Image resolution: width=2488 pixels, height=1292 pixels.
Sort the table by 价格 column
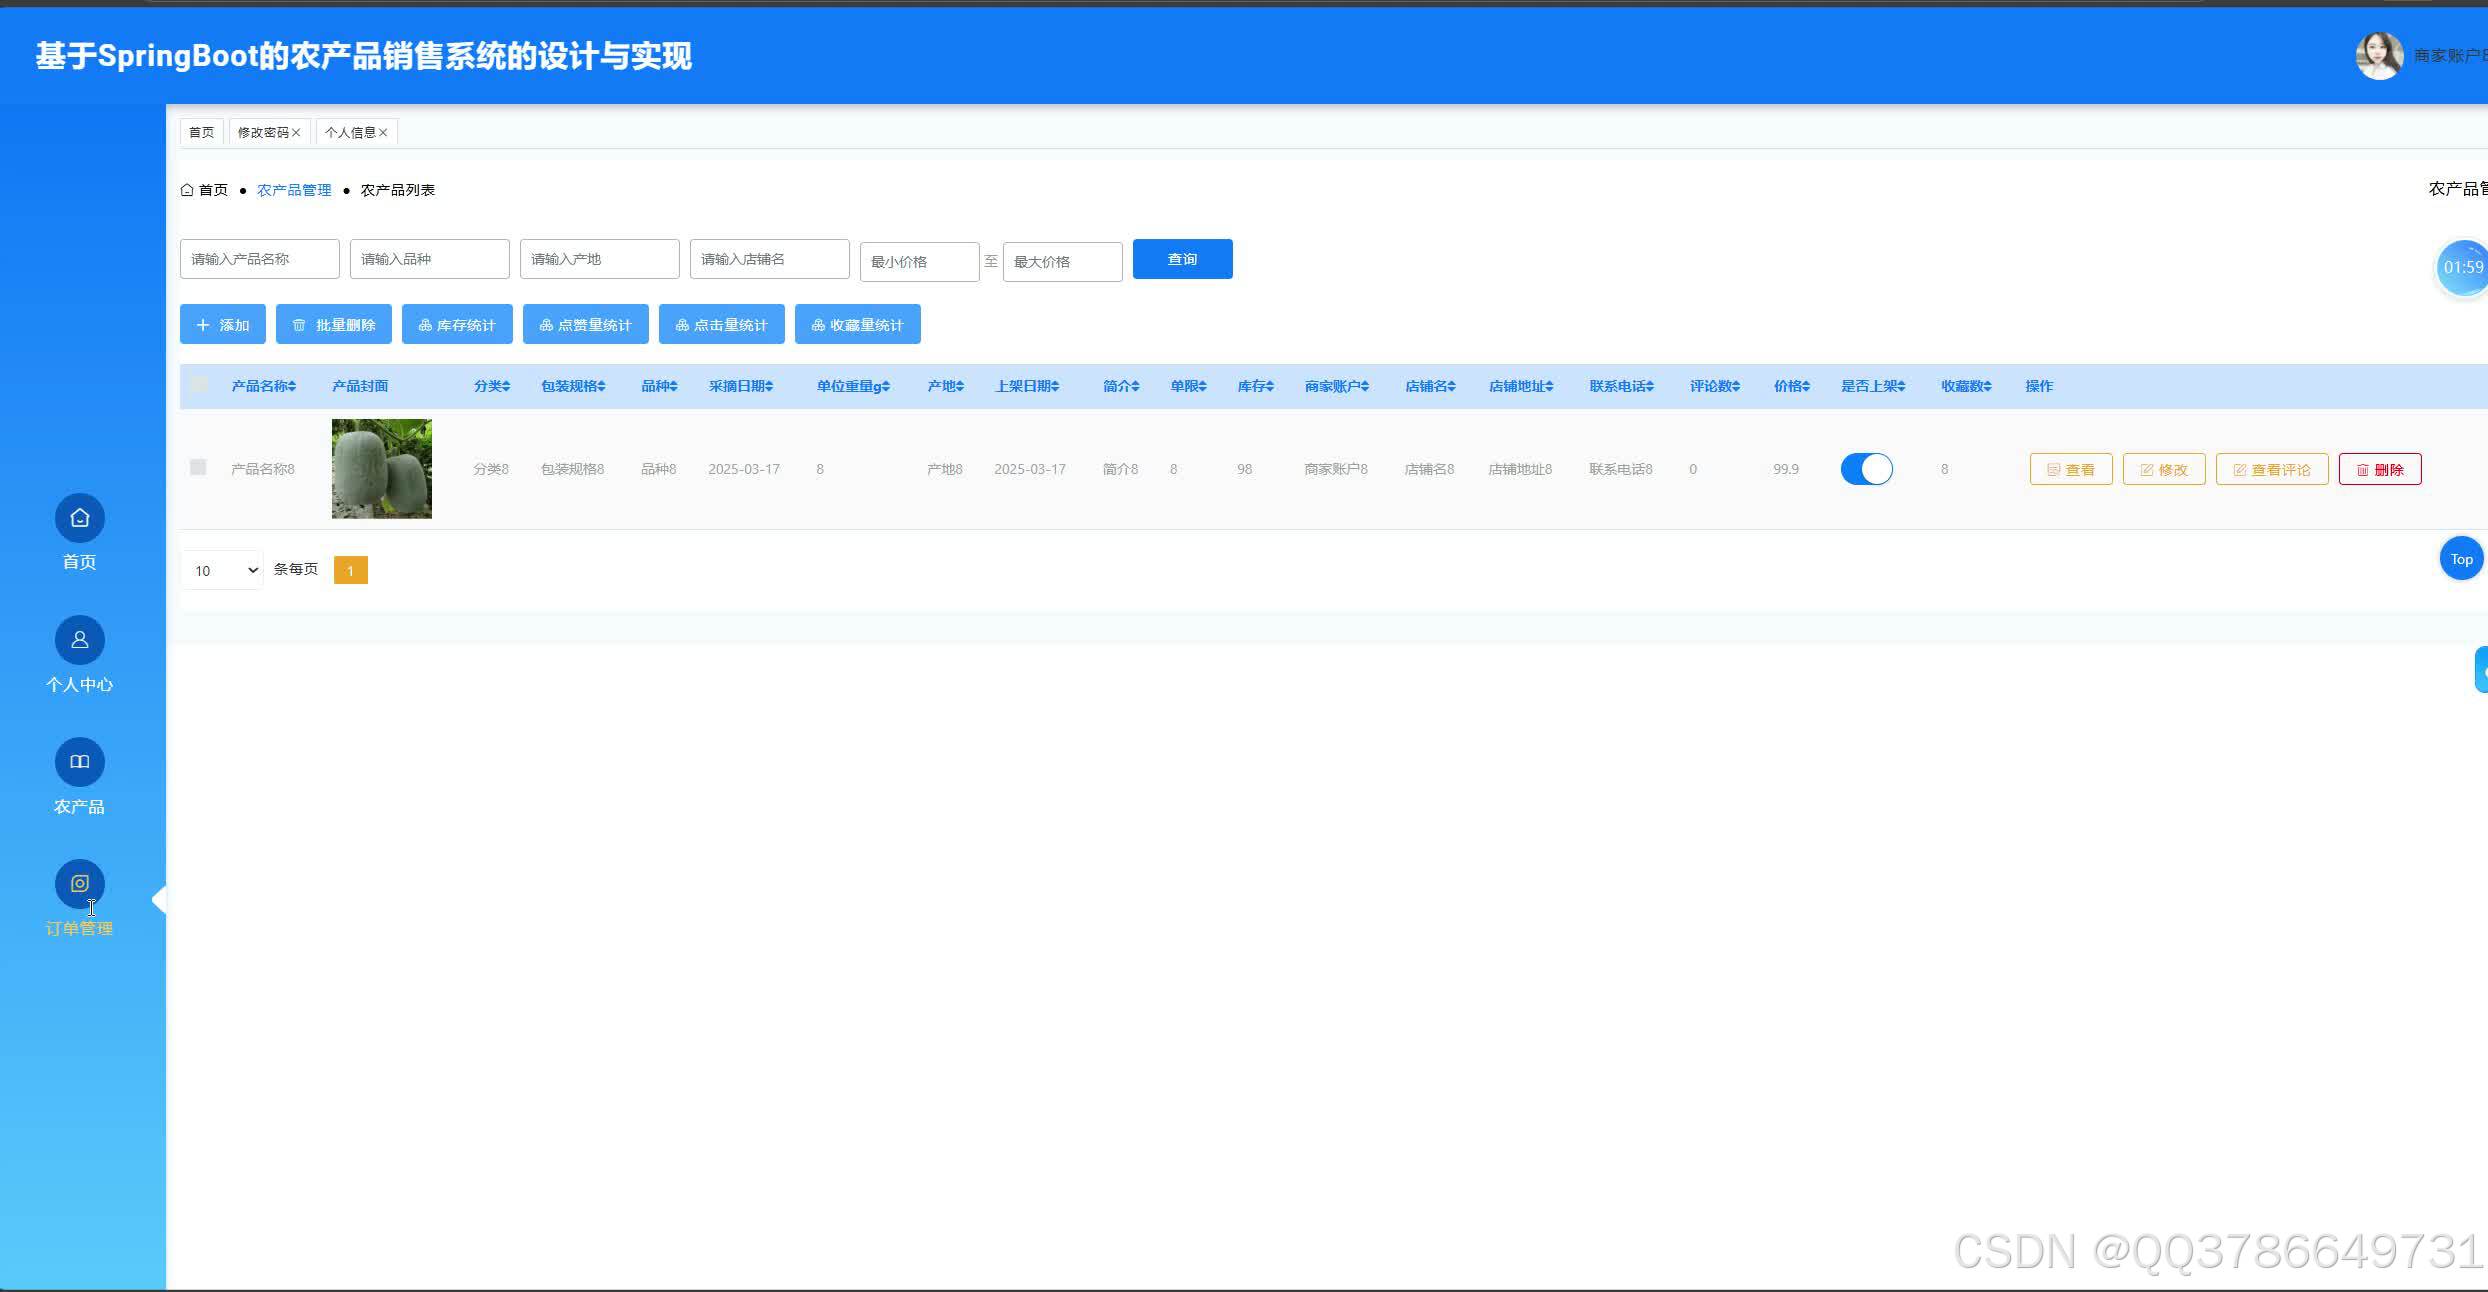tap(1790, 386)
